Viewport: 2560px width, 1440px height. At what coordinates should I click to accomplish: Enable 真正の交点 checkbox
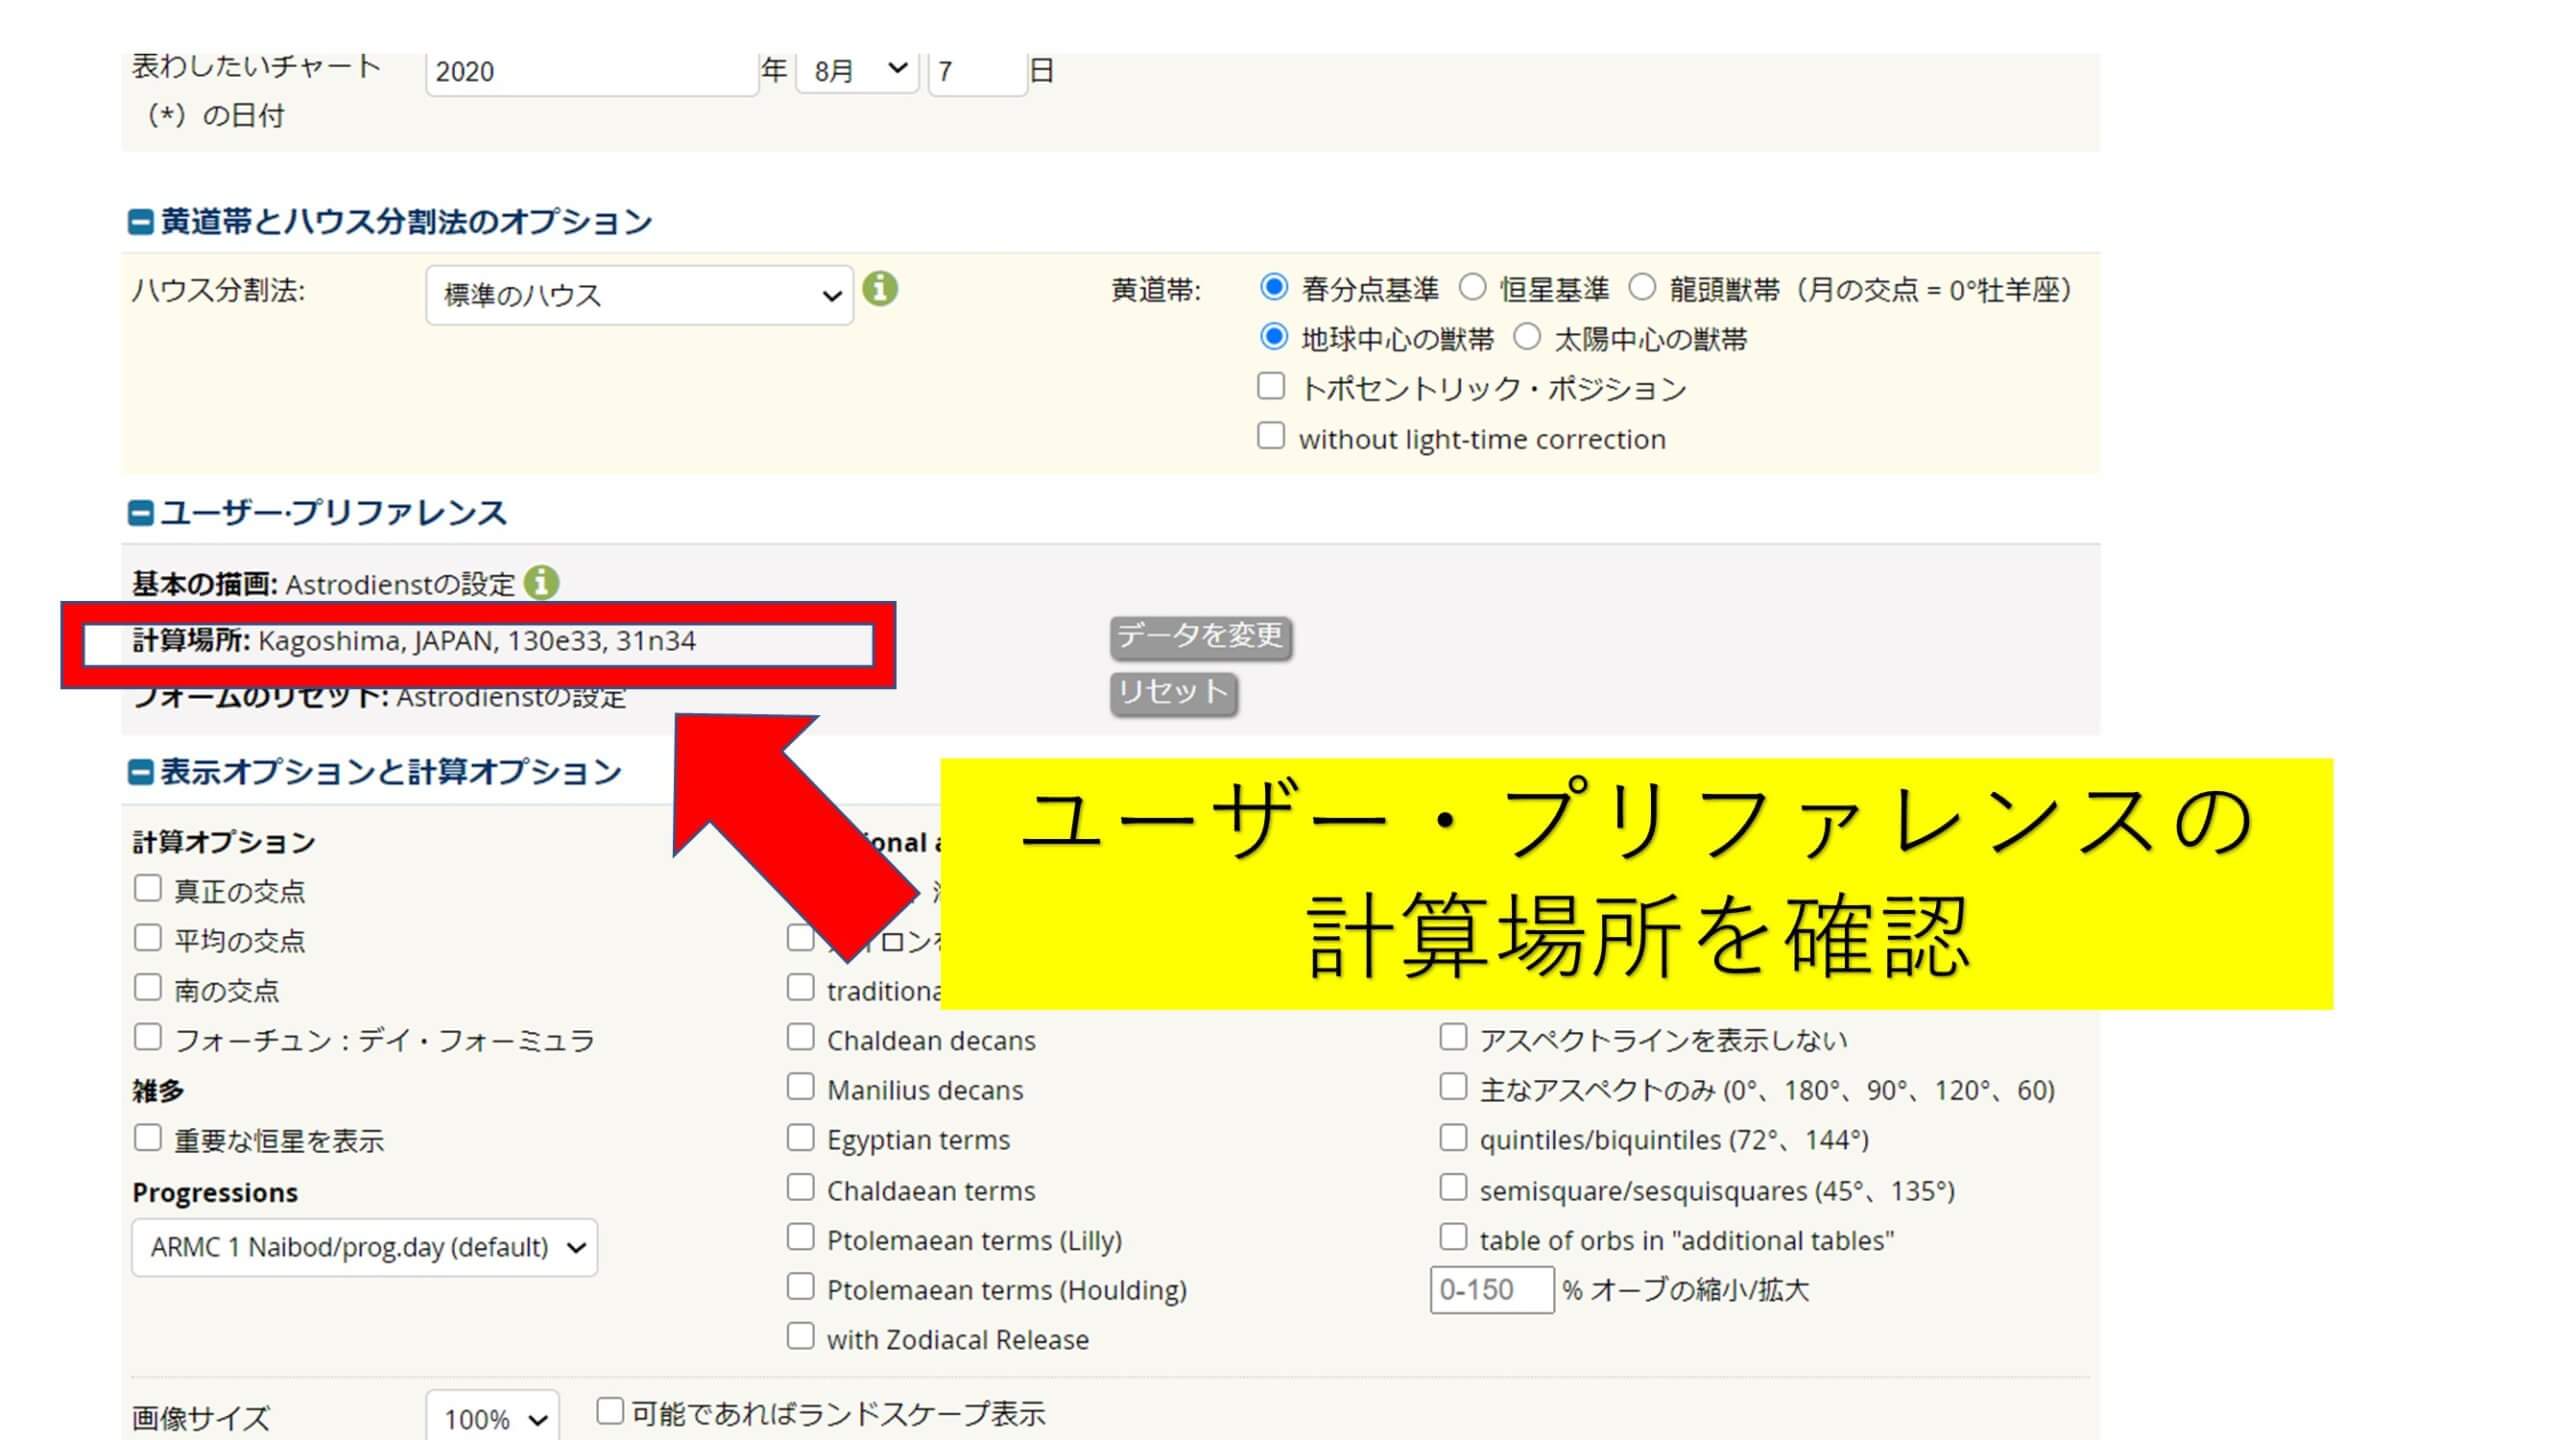148,889
